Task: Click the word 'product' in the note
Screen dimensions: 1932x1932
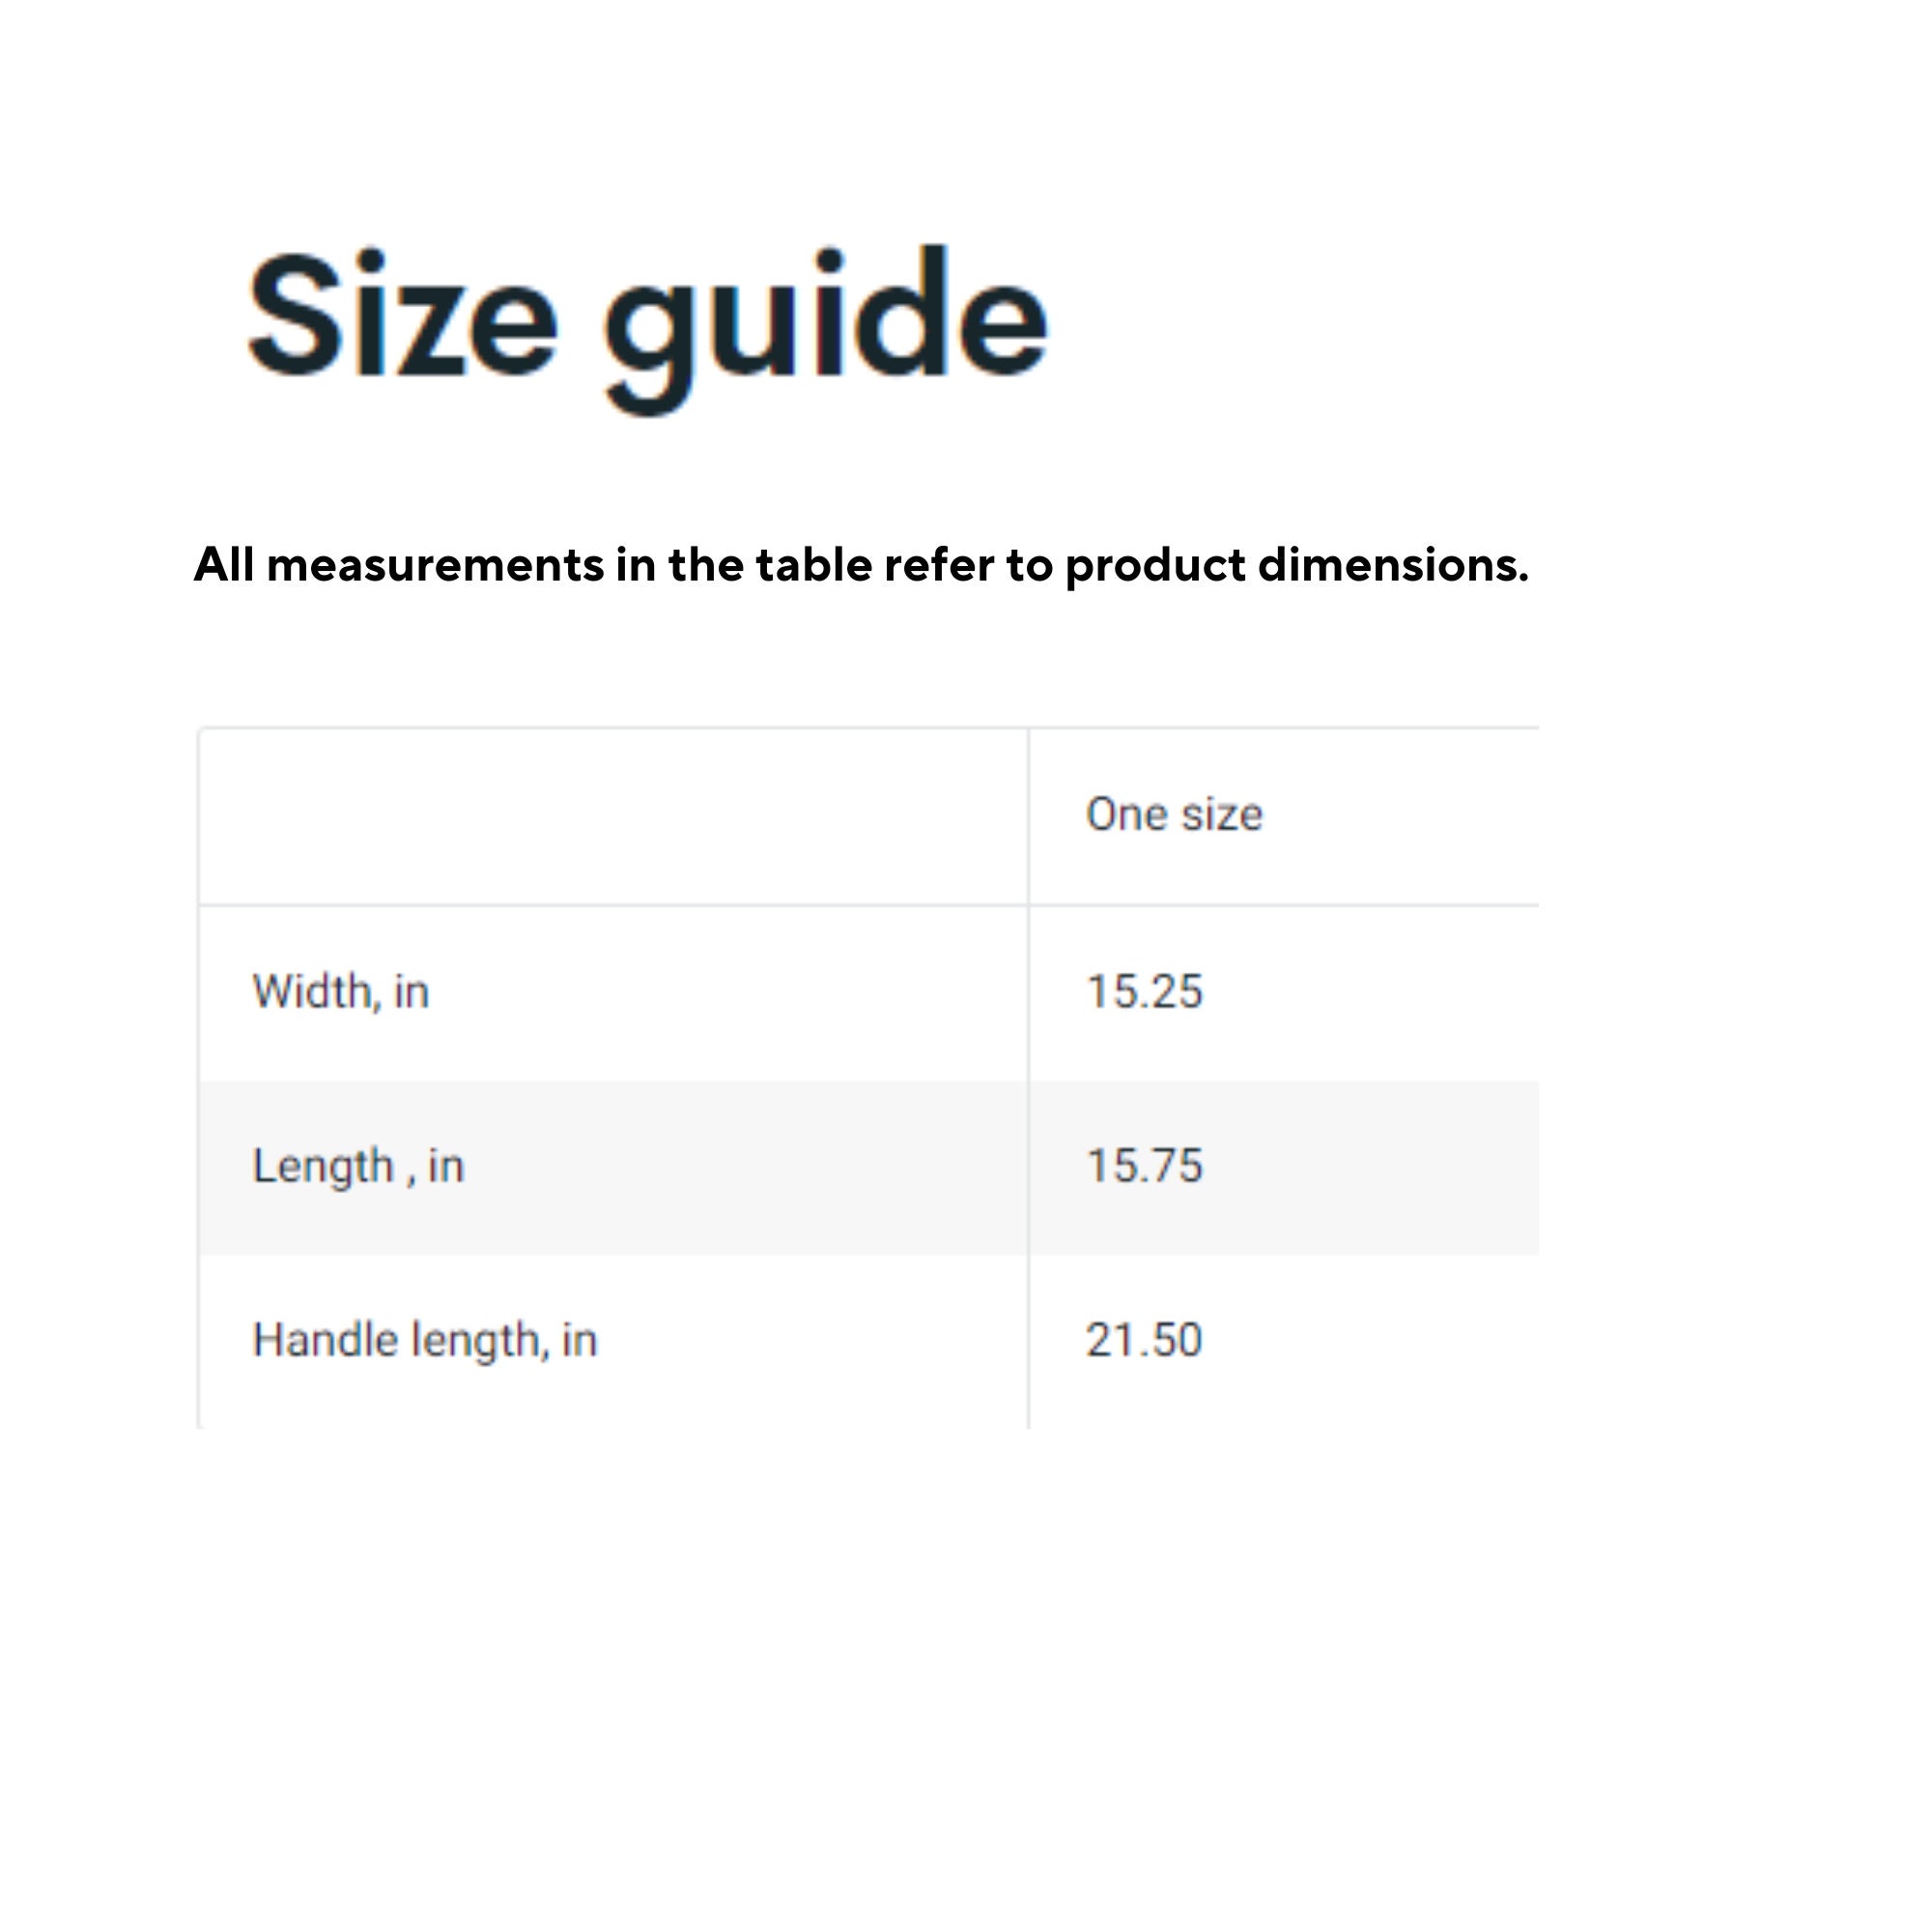Action: click(1155, 567)
